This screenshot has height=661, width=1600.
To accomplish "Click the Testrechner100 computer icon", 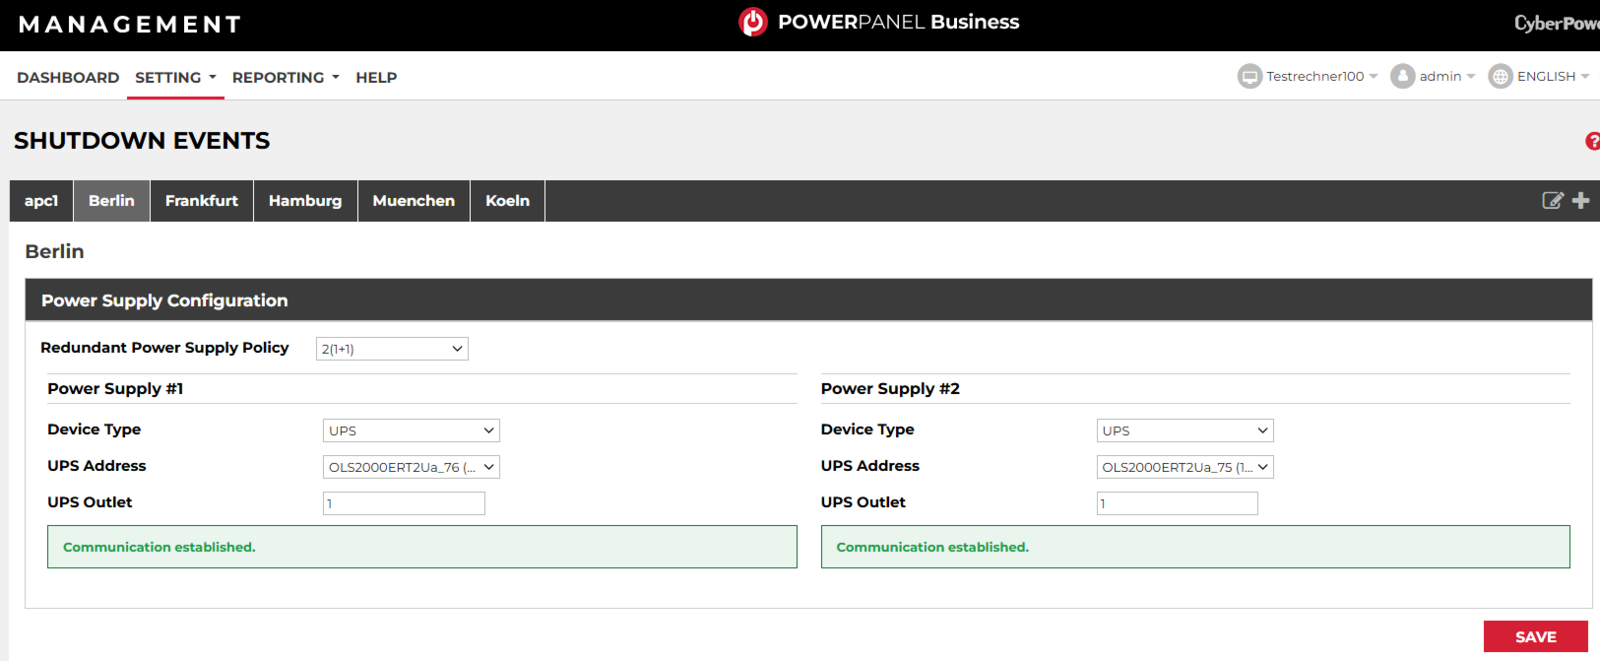I will point(1249,77).
